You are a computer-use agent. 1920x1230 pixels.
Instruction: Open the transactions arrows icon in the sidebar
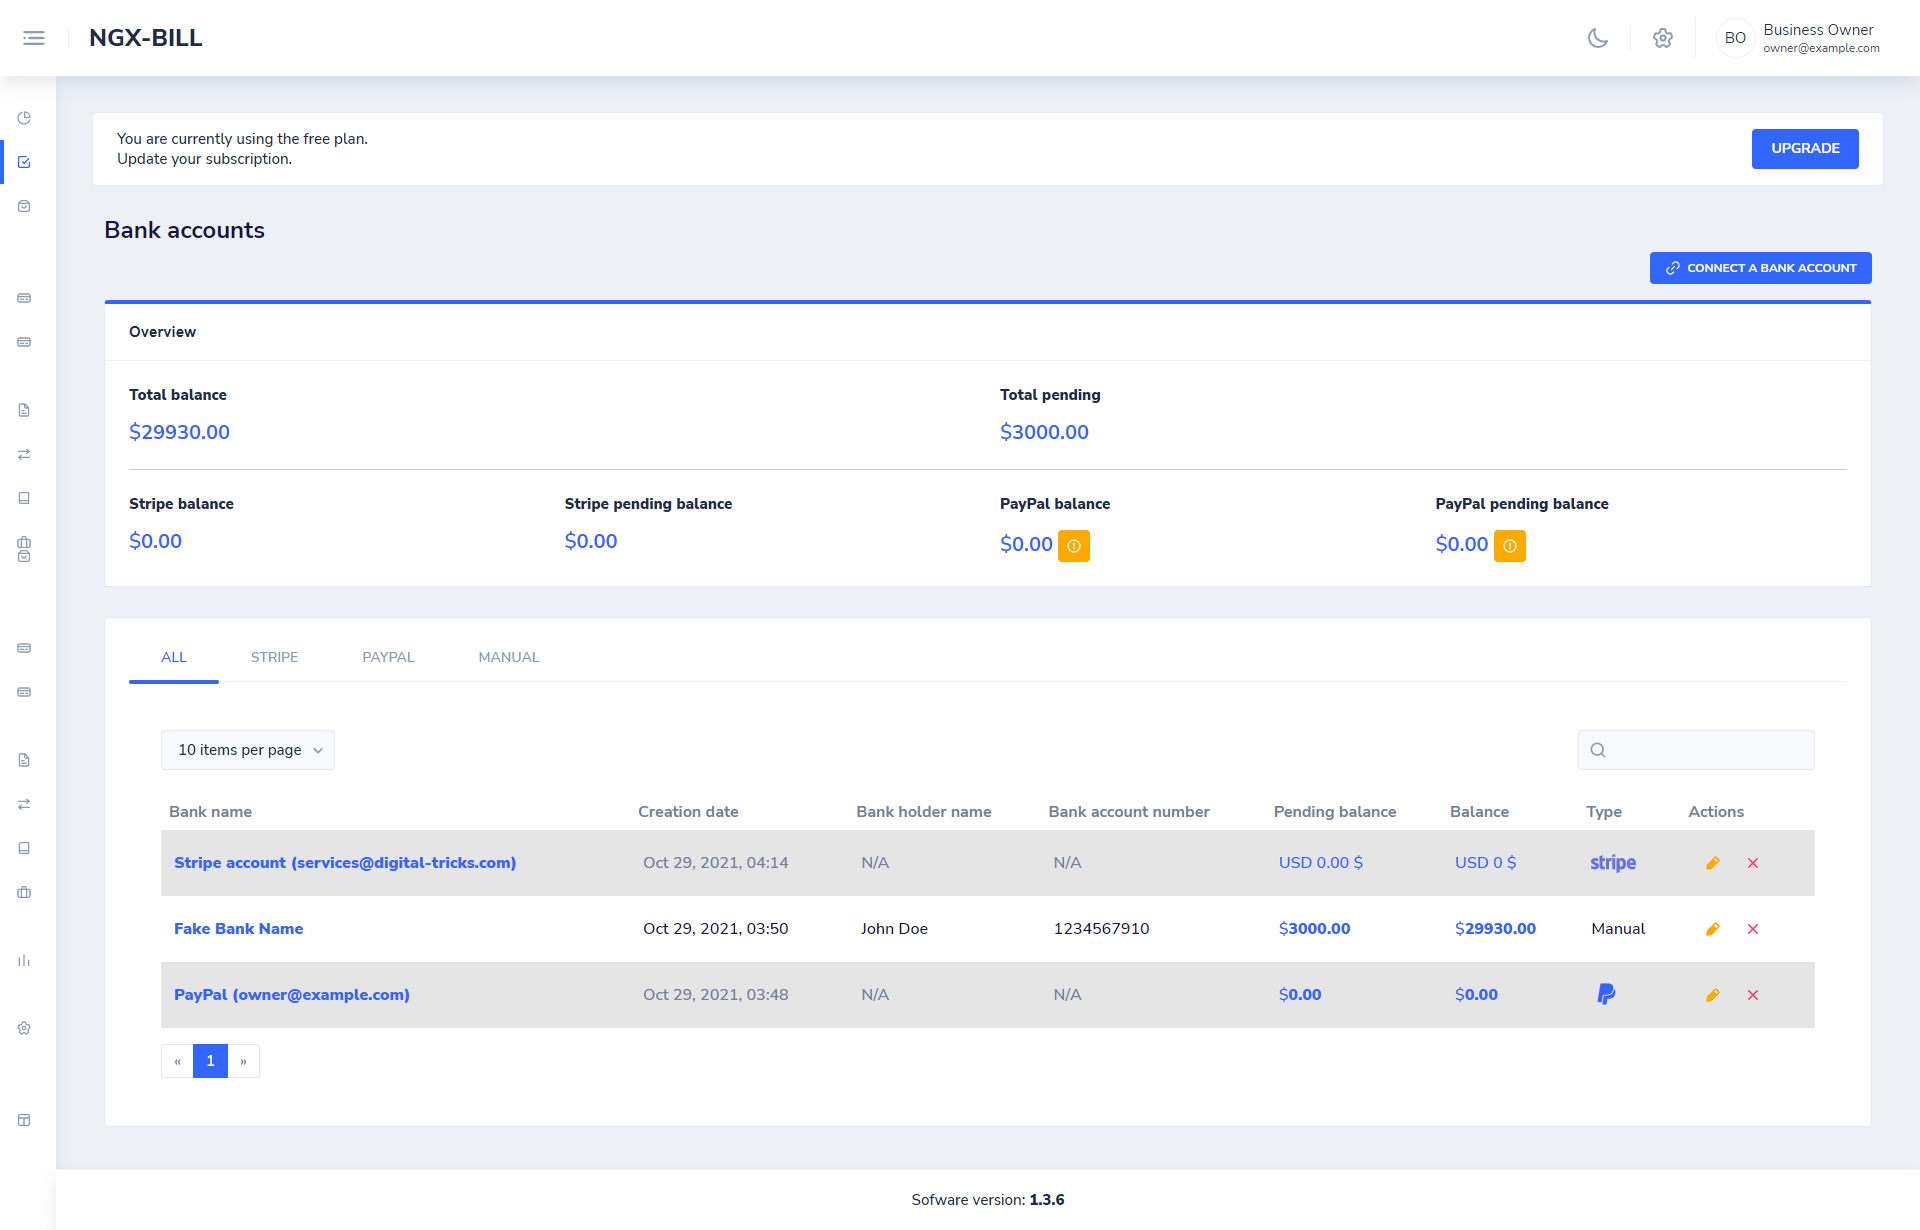[24, 454]
